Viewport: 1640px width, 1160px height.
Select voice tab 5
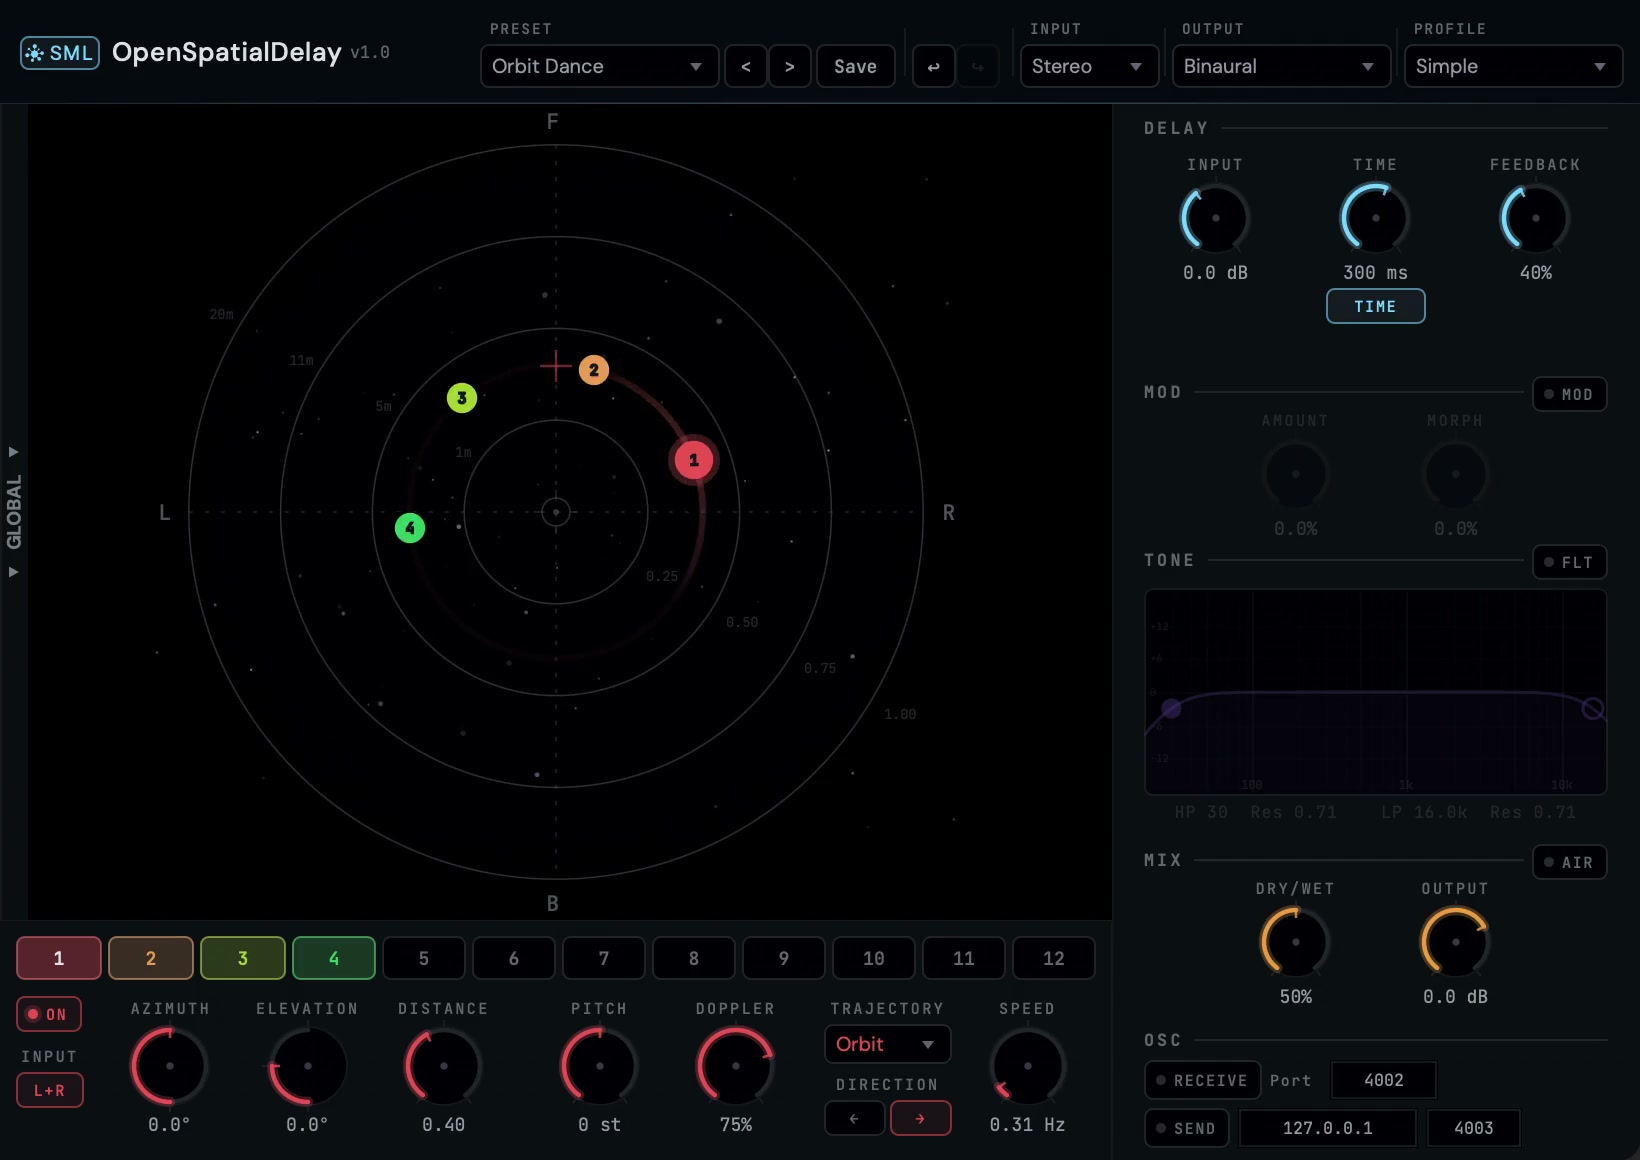tap(424, 958)
